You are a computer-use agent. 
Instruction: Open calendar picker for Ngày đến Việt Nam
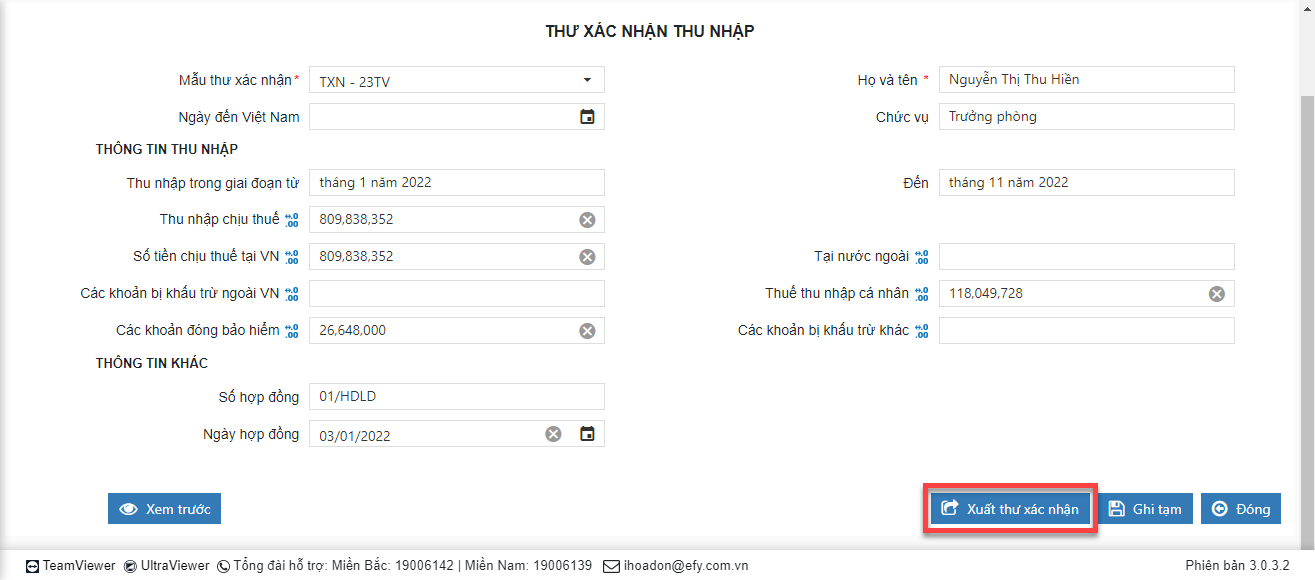(588, 117)
